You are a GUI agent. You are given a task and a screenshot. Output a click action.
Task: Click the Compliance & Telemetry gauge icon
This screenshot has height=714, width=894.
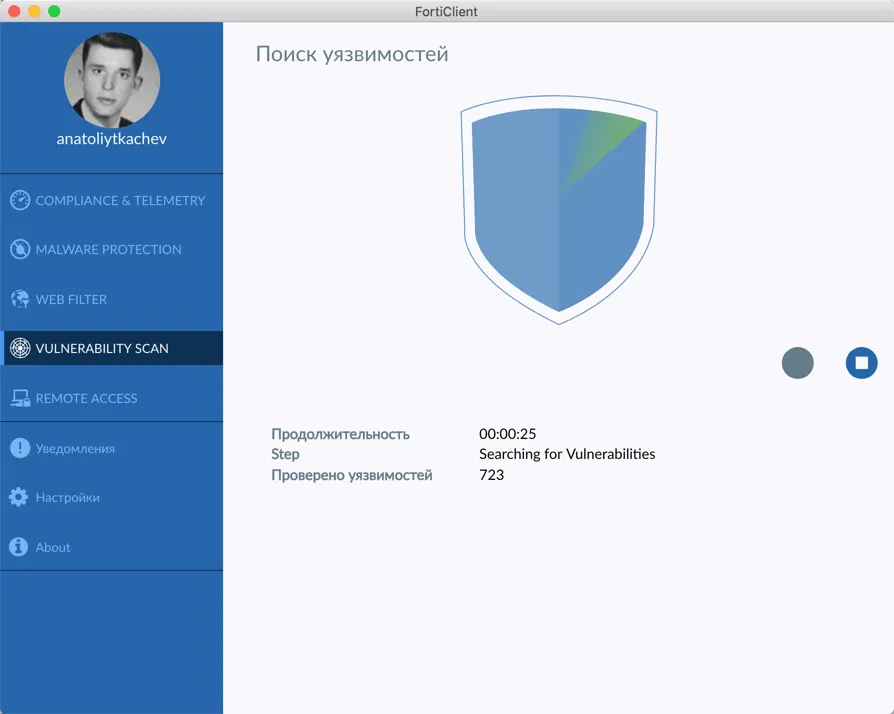20,200
